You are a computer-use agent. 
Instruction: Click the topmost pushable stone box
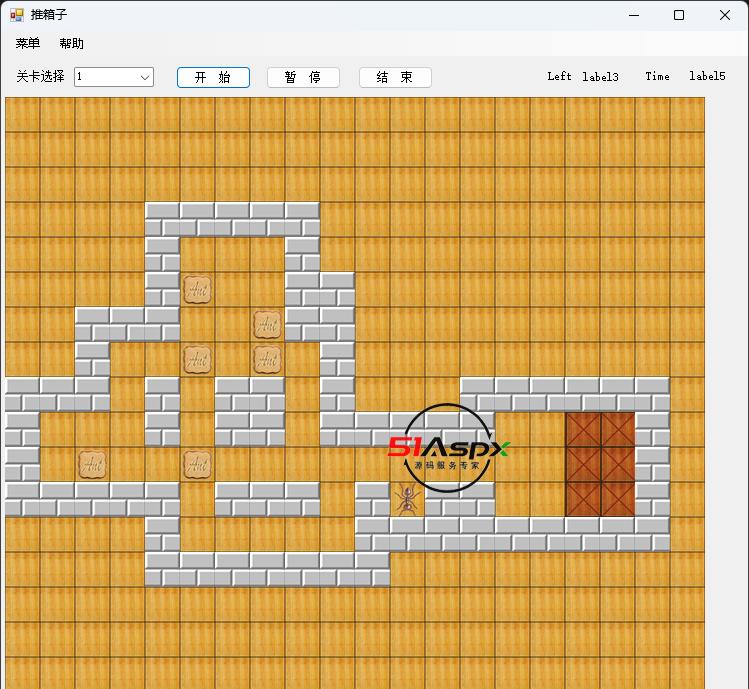(197, 289)
